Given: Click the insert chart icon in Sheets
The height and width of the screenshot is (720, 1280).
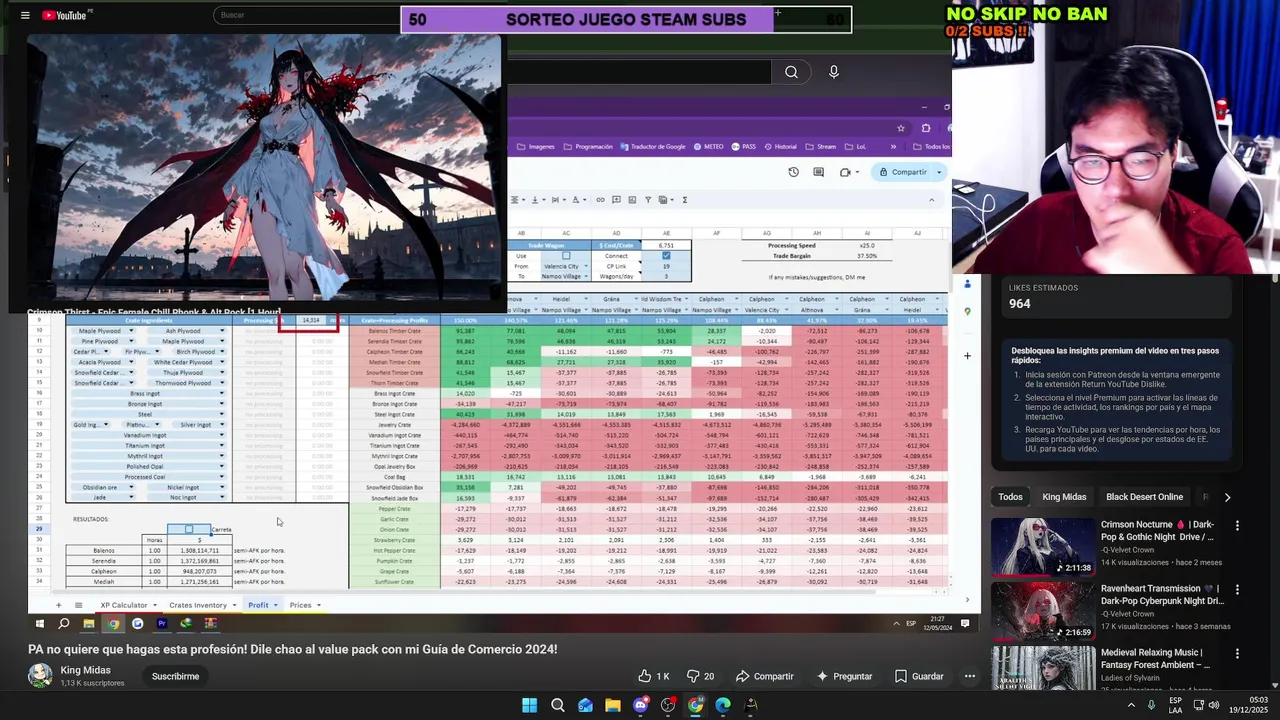Looking at the screenshot, I should tap(632, 200).
